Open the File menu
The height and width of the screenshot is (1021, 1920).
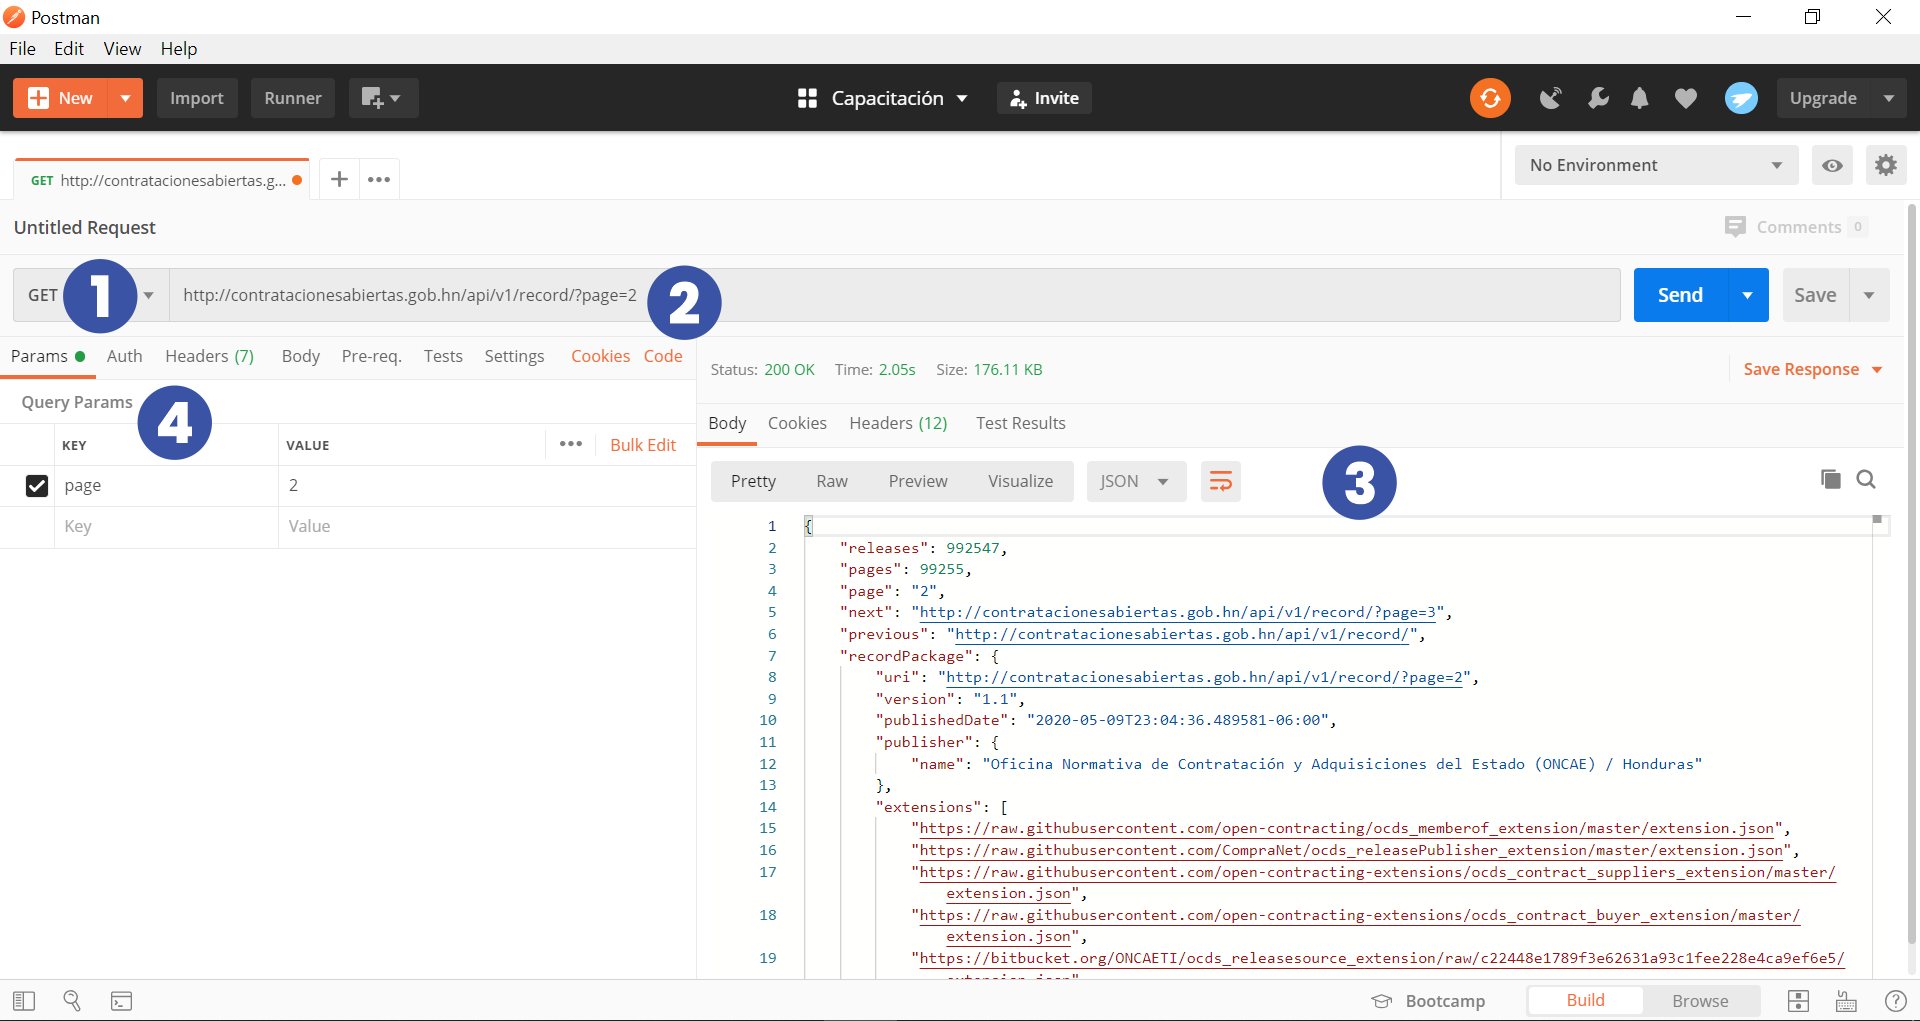tap(22, 49)
